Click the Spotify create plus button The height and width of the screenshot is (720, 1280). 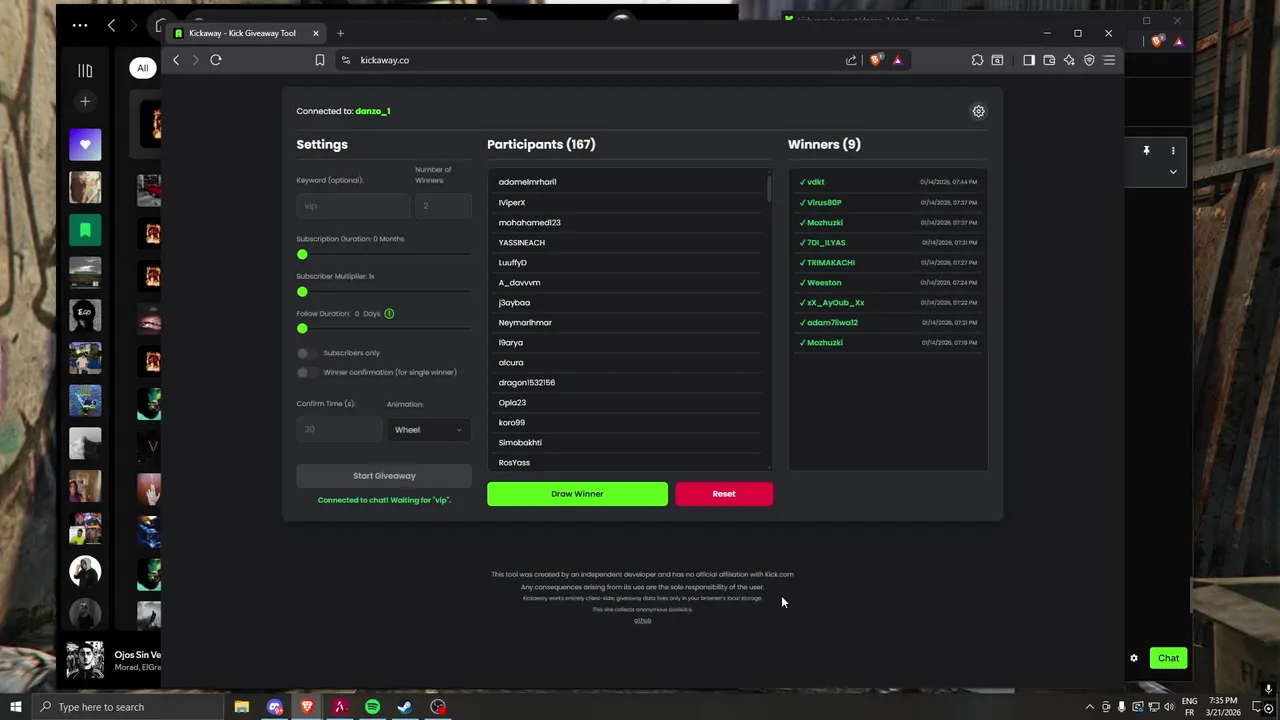pyautogui.click(x=85, y=101)
